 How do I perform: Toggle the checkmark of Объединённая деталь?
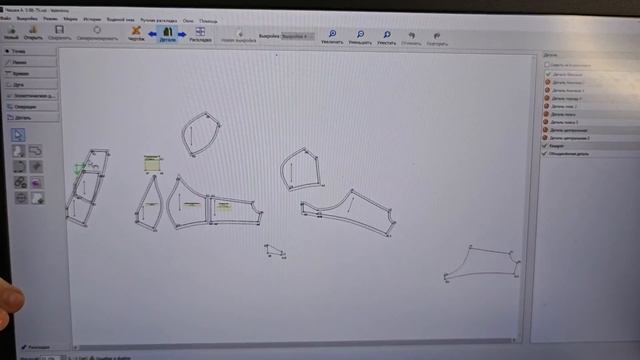pos(544,153)
